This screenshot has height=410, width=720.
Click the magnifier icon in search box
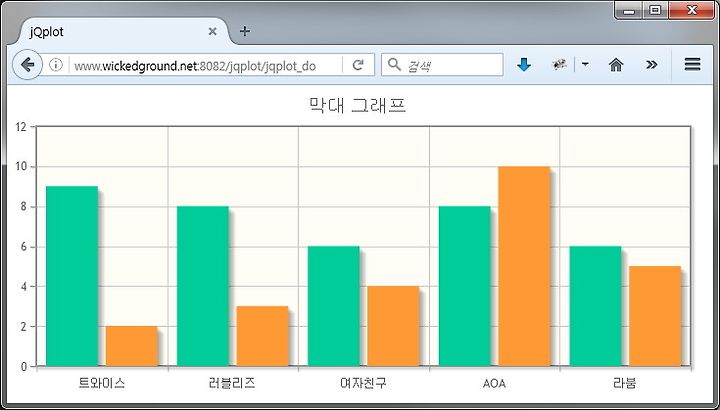click(x=394, y=65)
